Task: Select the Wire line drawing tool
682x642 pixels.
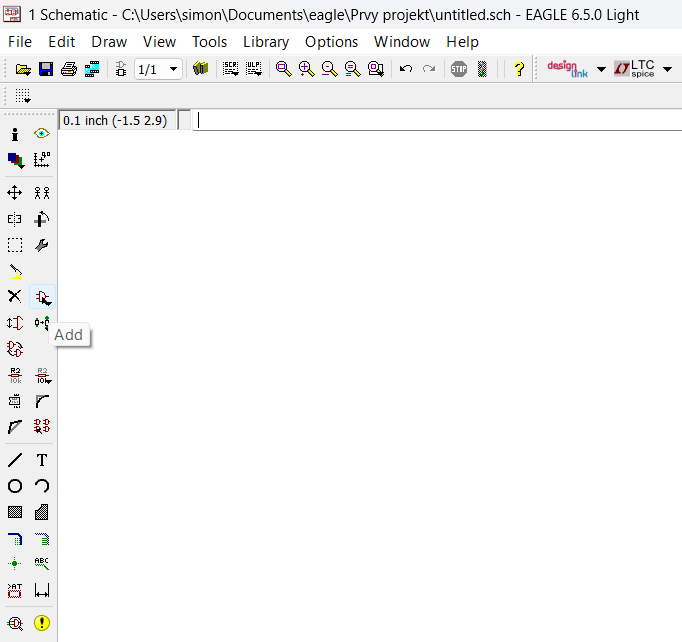Action: pyautogui.click(x=15, y=460)
